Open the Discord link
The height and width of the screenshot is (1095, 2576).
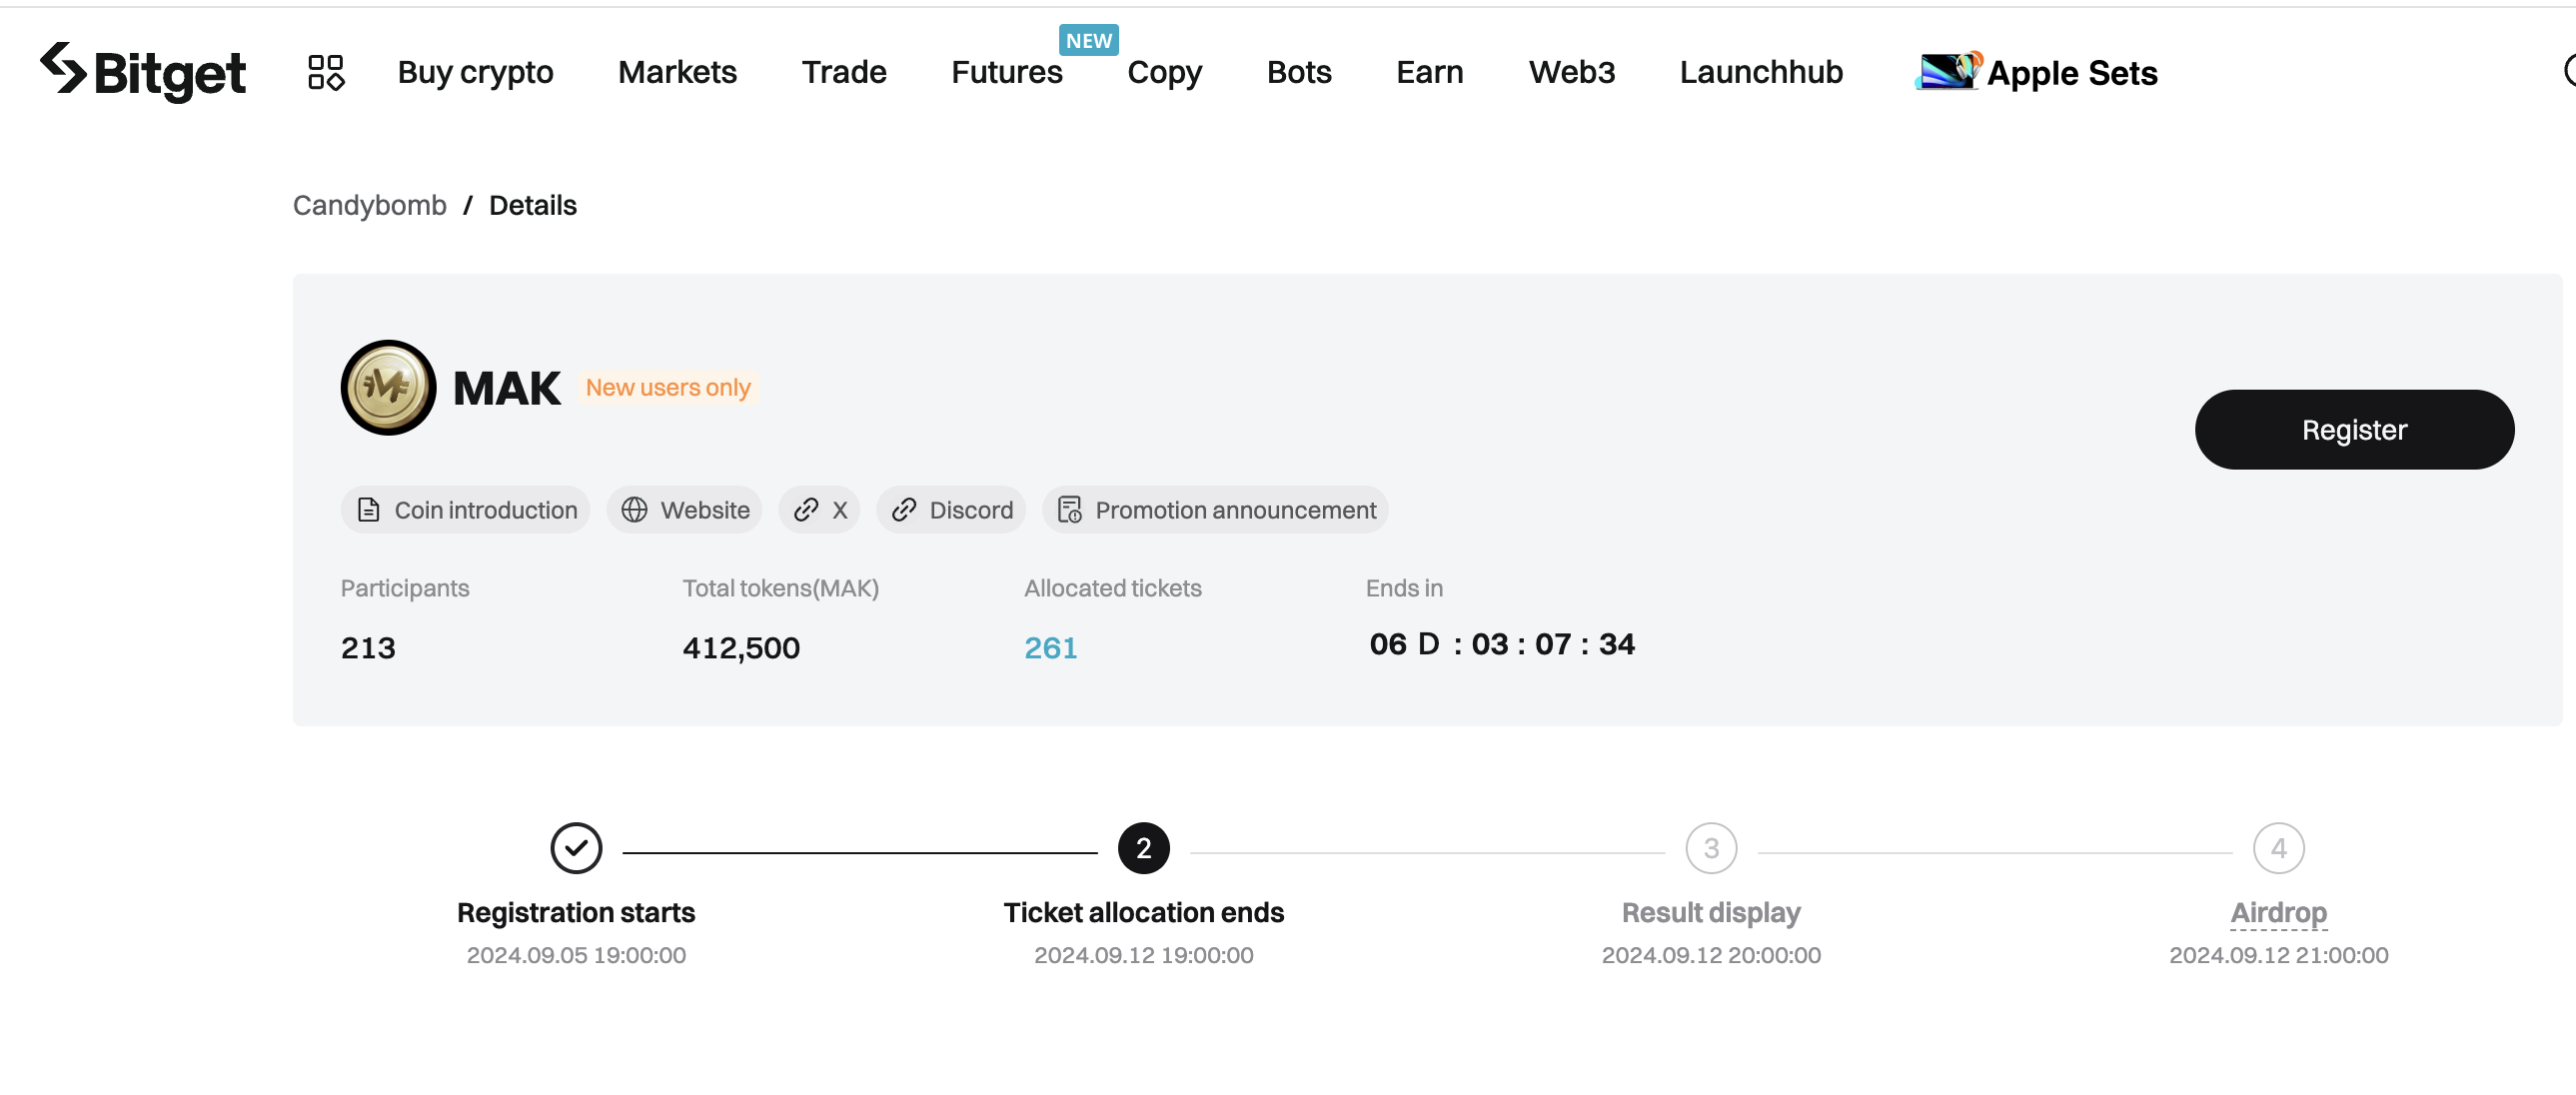951,510
